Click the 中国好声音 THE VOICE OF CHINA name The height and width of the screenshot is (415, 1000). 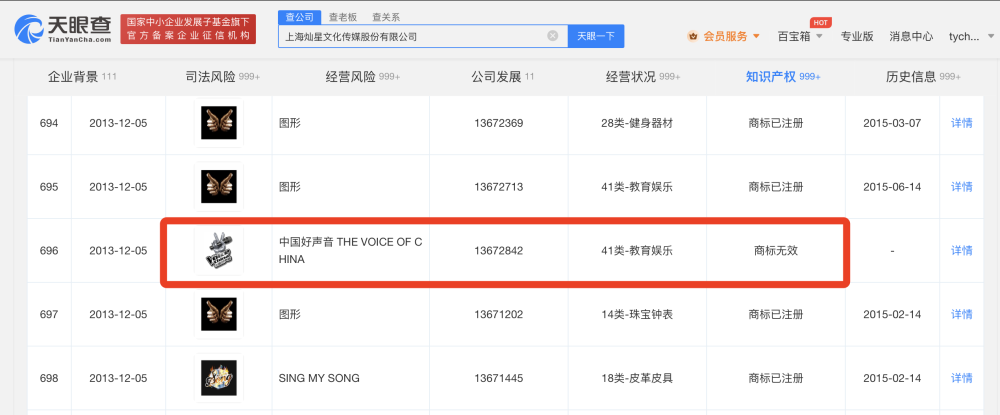350,251
